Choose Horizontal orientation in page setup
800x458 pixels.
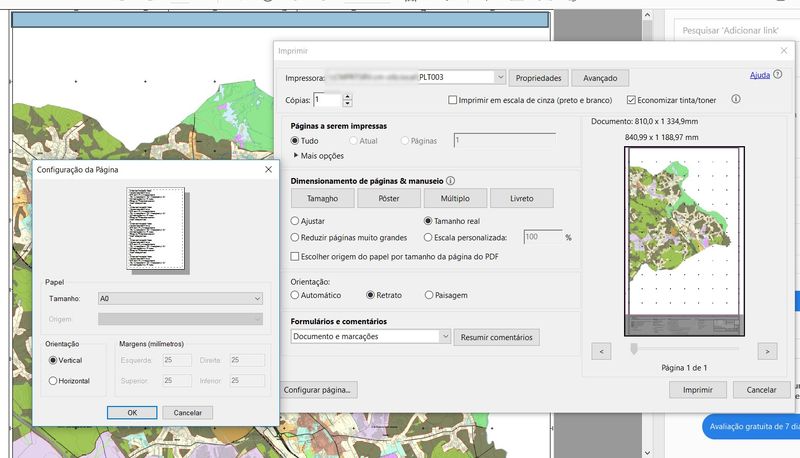coord(54,381)
